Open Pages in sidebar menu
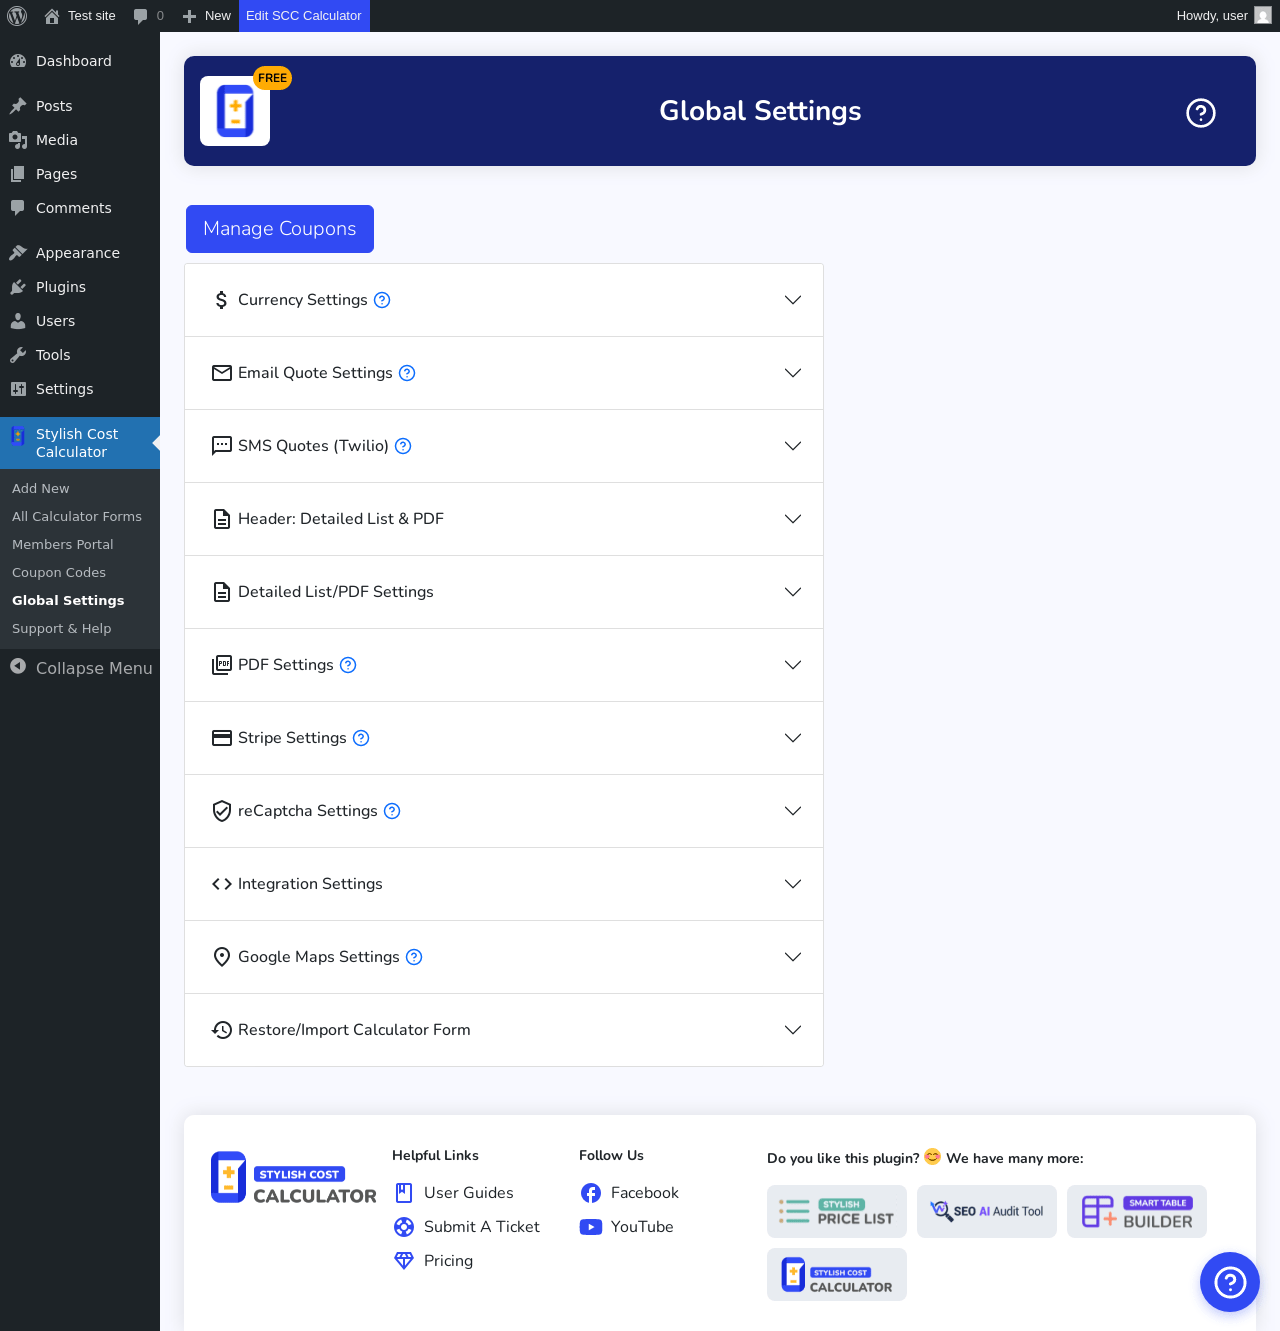The width and height of the screenshot is (1280, 1331). [x=80, y=174]
